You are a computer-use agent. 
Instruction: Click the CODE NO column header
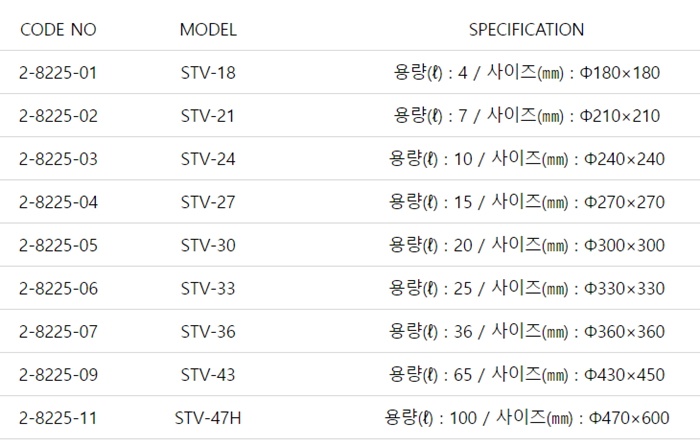59,30
